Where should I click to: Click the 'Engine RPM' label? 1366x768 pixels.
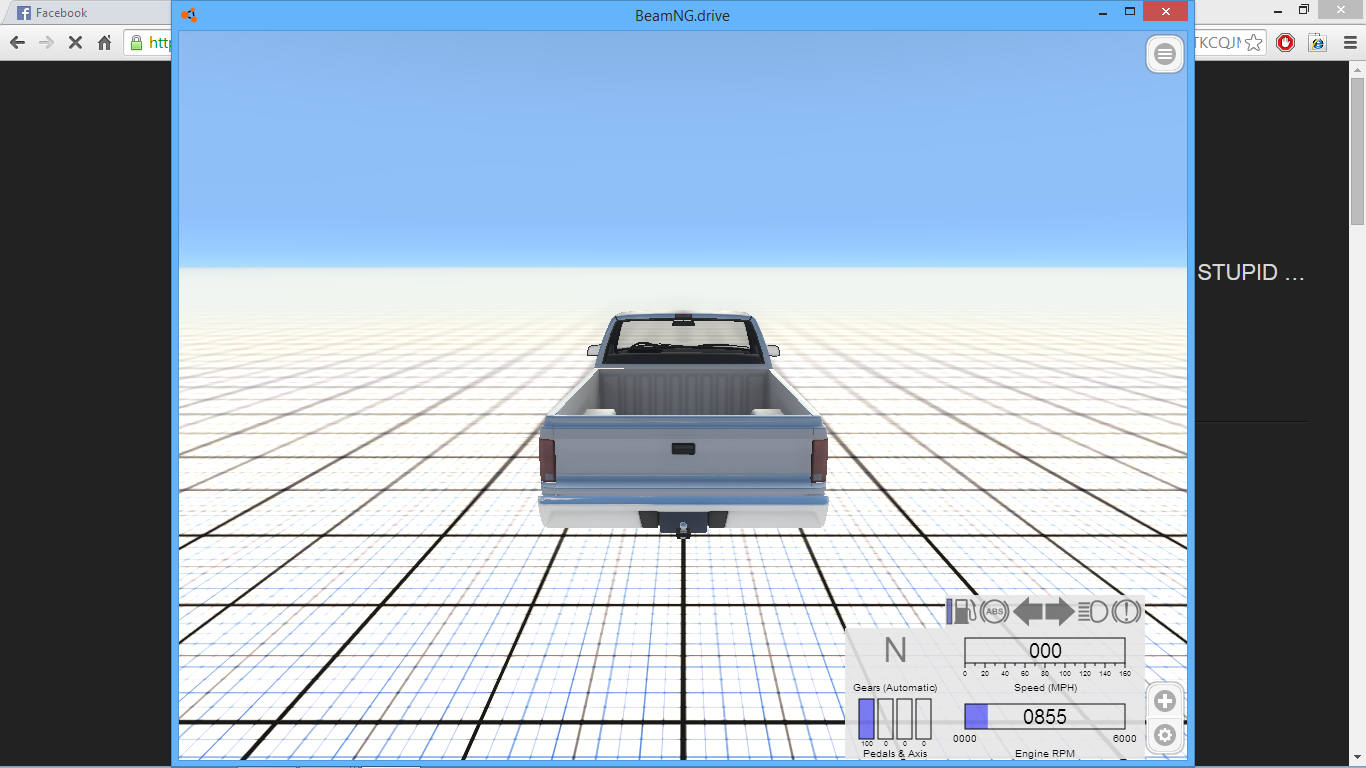1045,753
